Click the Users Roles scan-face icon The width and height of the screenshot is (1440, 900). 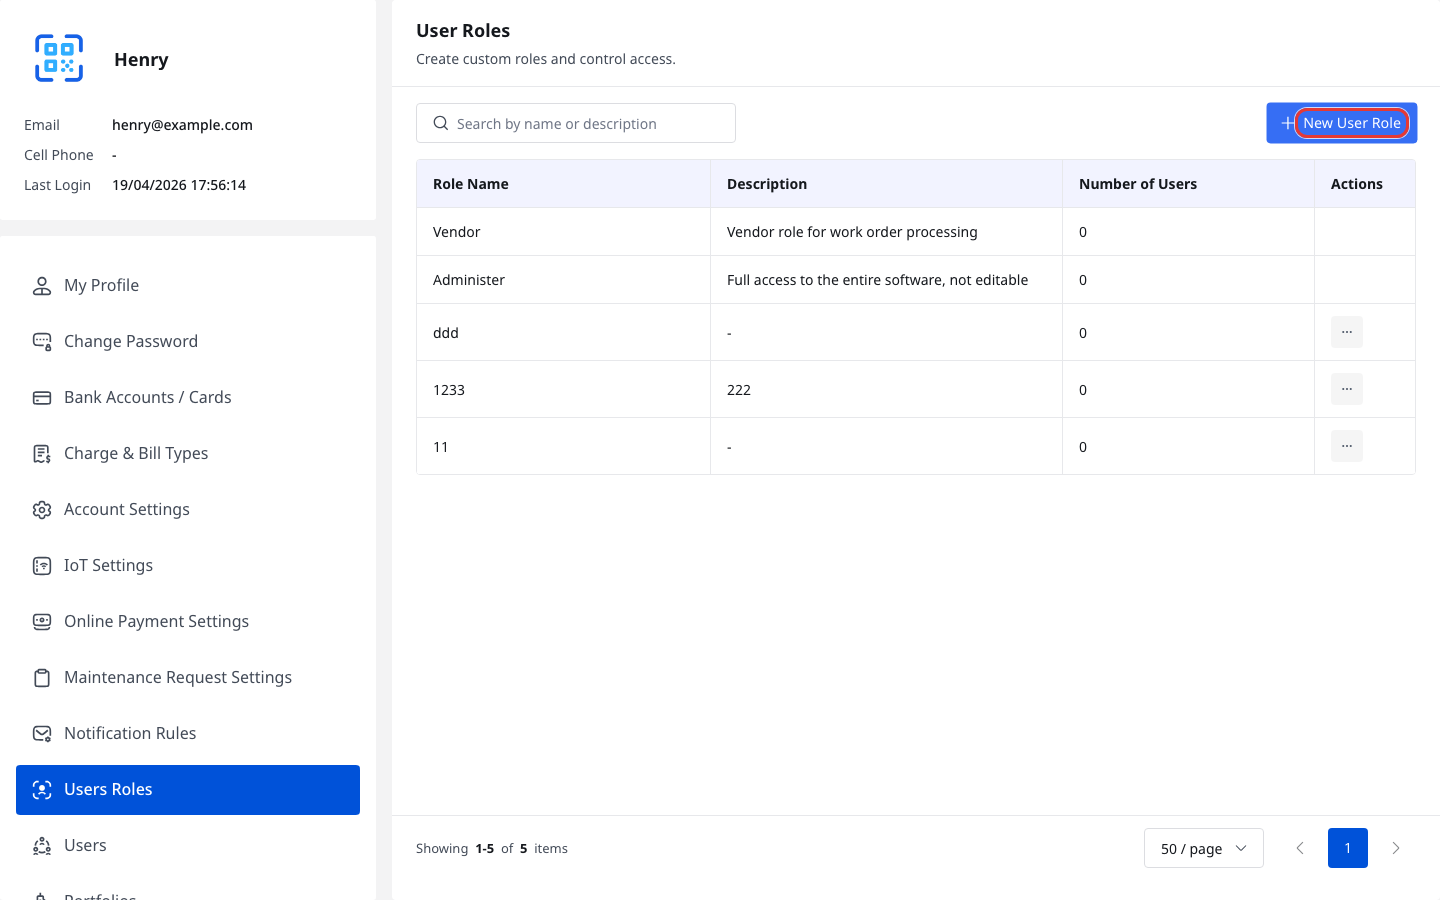(42, 790)
